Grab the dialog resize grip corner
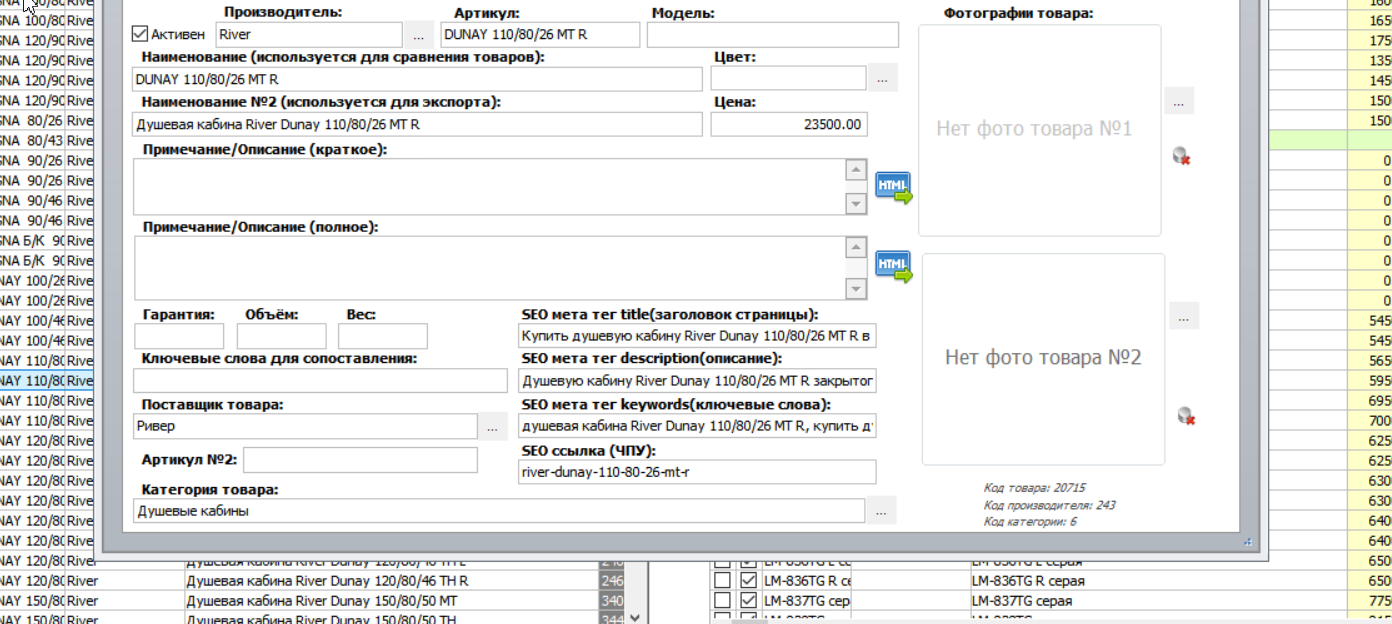The height and width of the screenshot is (624, 1392). pos(1248,541)
